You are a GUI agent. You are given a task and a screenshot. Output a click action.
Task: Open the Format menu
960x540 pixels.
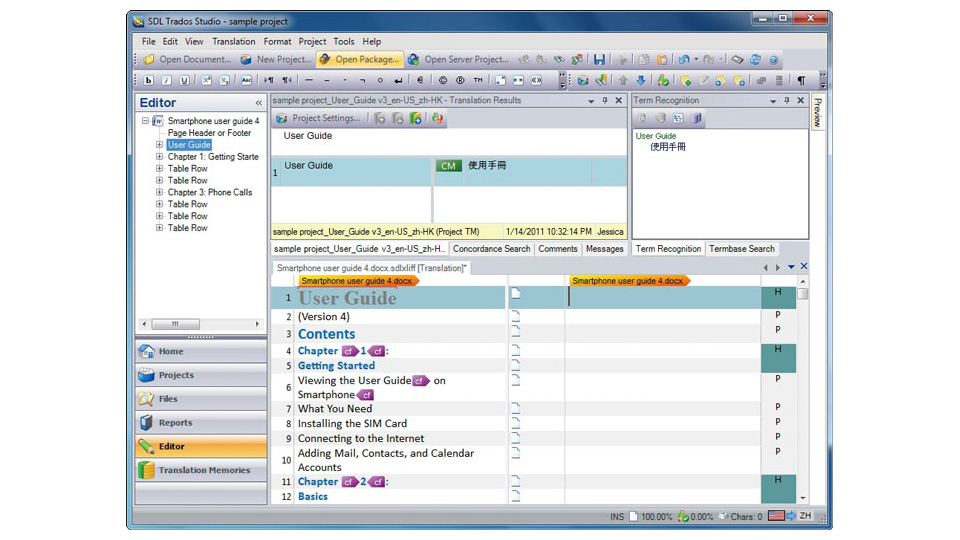click(277, 42)
